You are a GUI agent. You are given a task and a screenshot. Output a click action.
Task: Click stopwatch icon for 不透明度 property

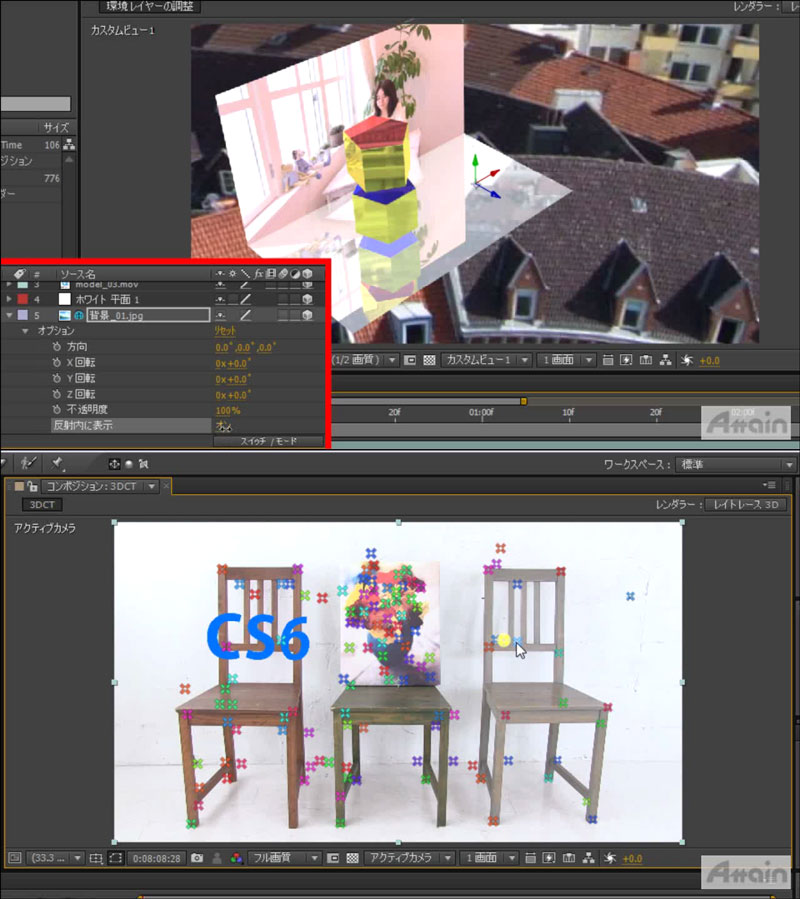click(x=57, y=410)
